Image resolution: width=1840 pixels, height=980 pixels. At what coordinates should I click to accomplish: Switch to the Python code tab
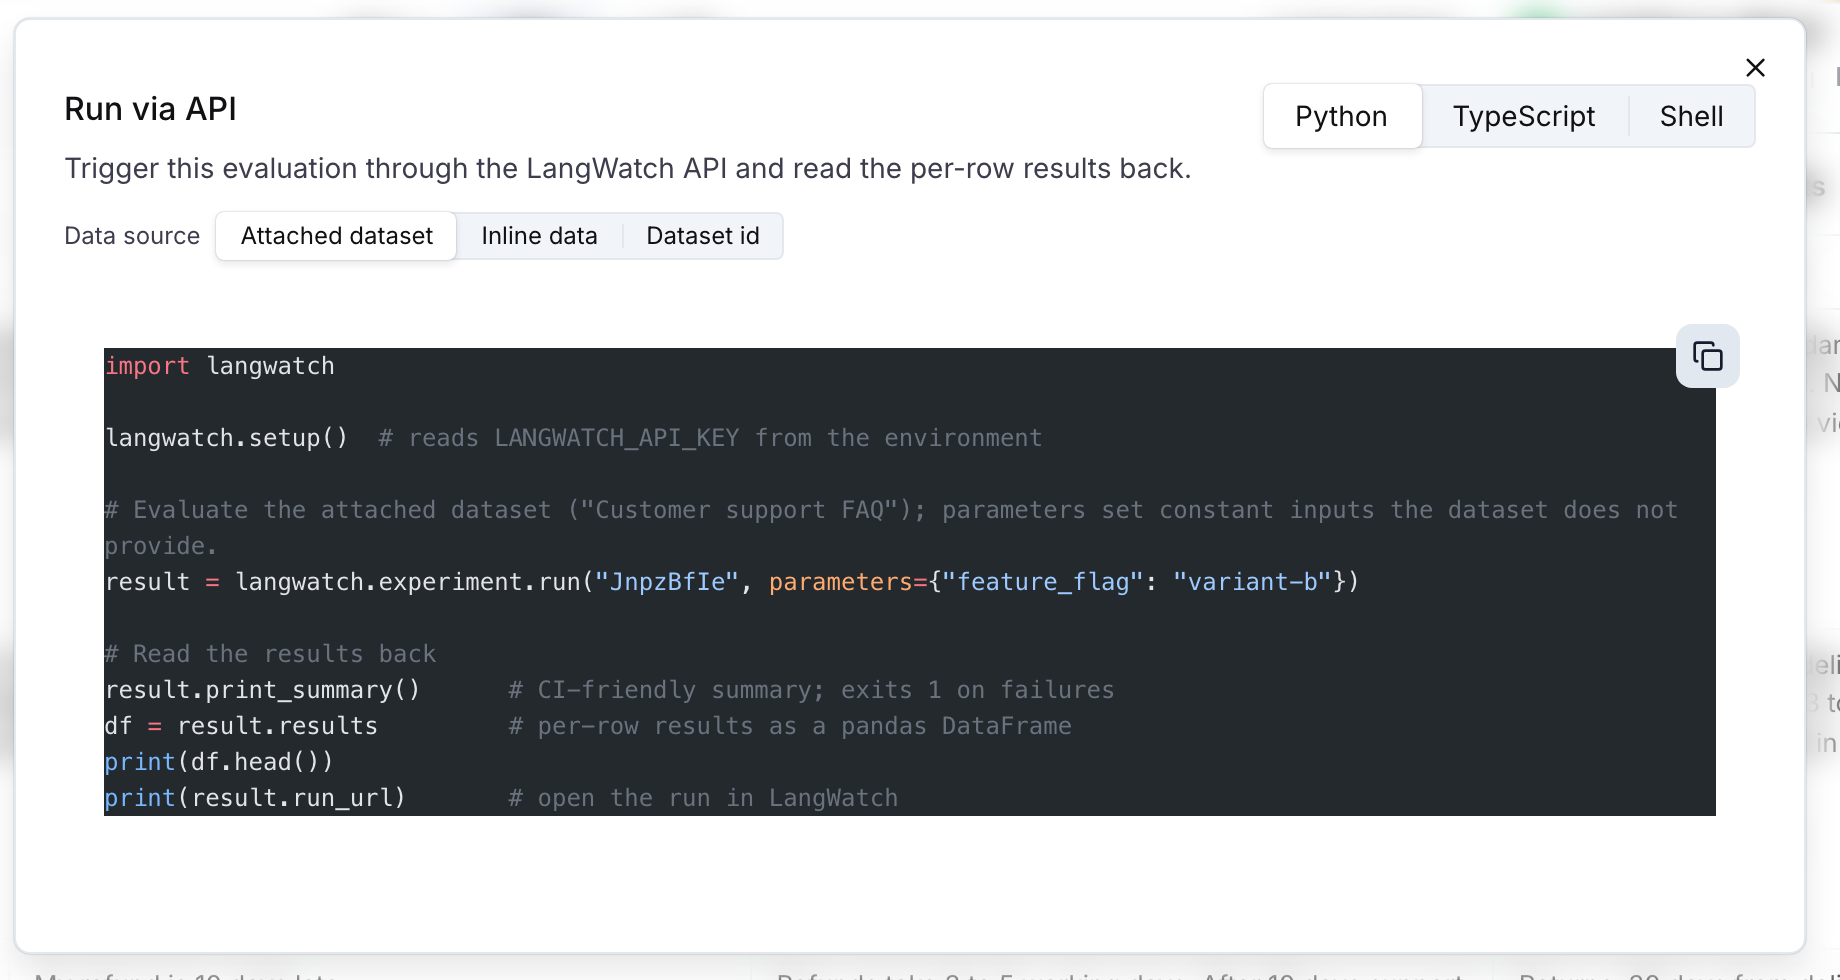1341,116
